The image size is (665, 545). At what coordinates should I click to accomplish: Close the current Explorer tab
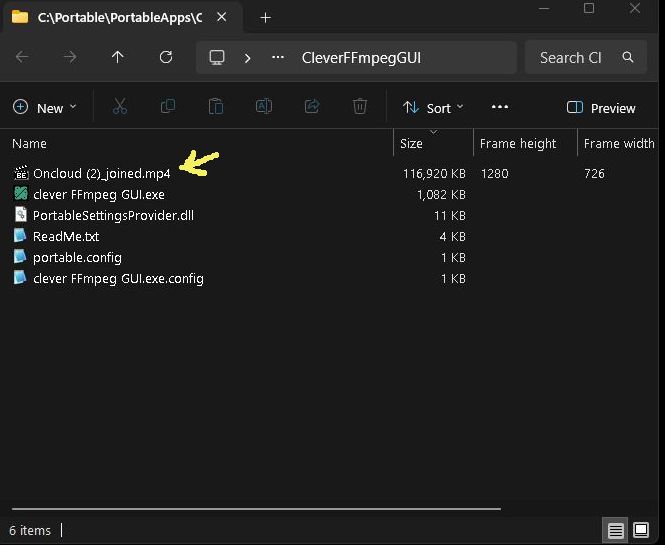[221, 17]
